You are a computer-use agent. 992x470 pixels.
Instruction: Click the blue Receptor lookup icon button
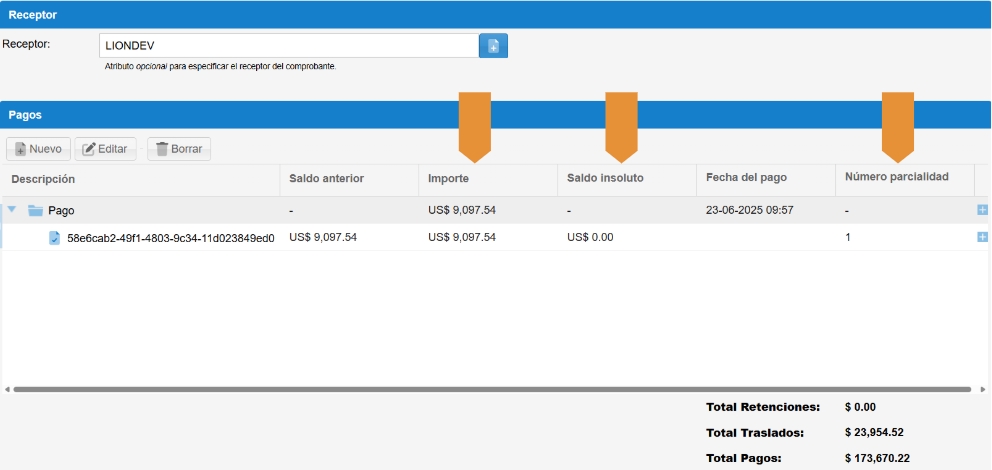point(494,46)
